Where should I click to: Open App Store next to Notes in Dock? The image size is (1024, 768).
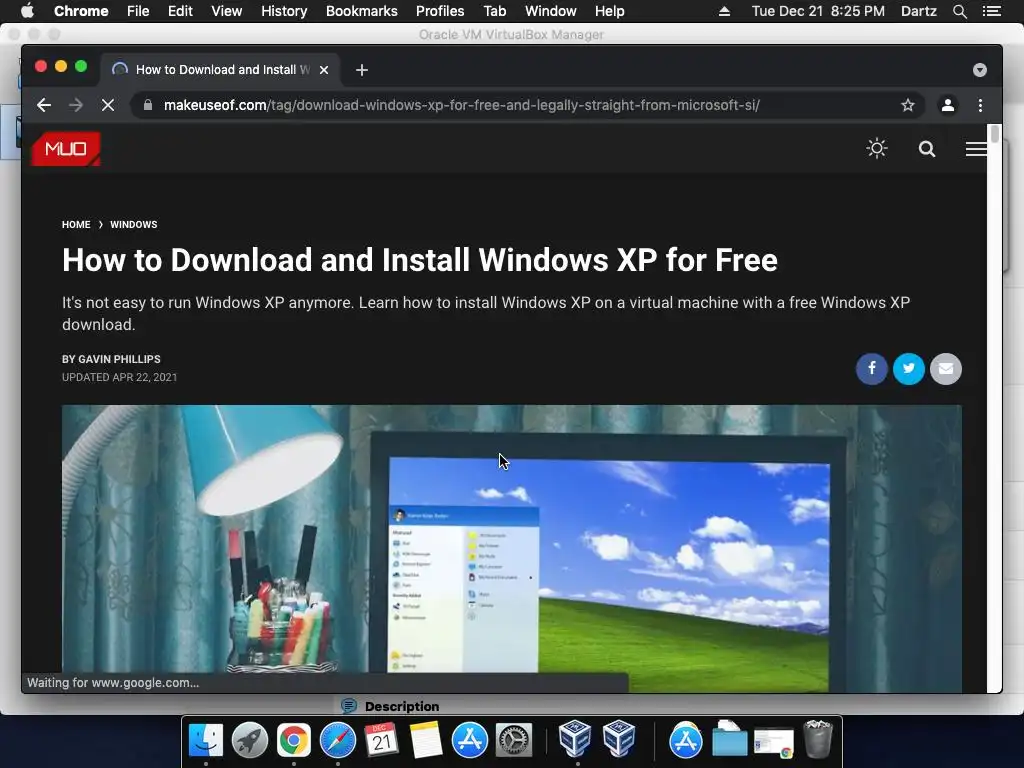point(470,740)
